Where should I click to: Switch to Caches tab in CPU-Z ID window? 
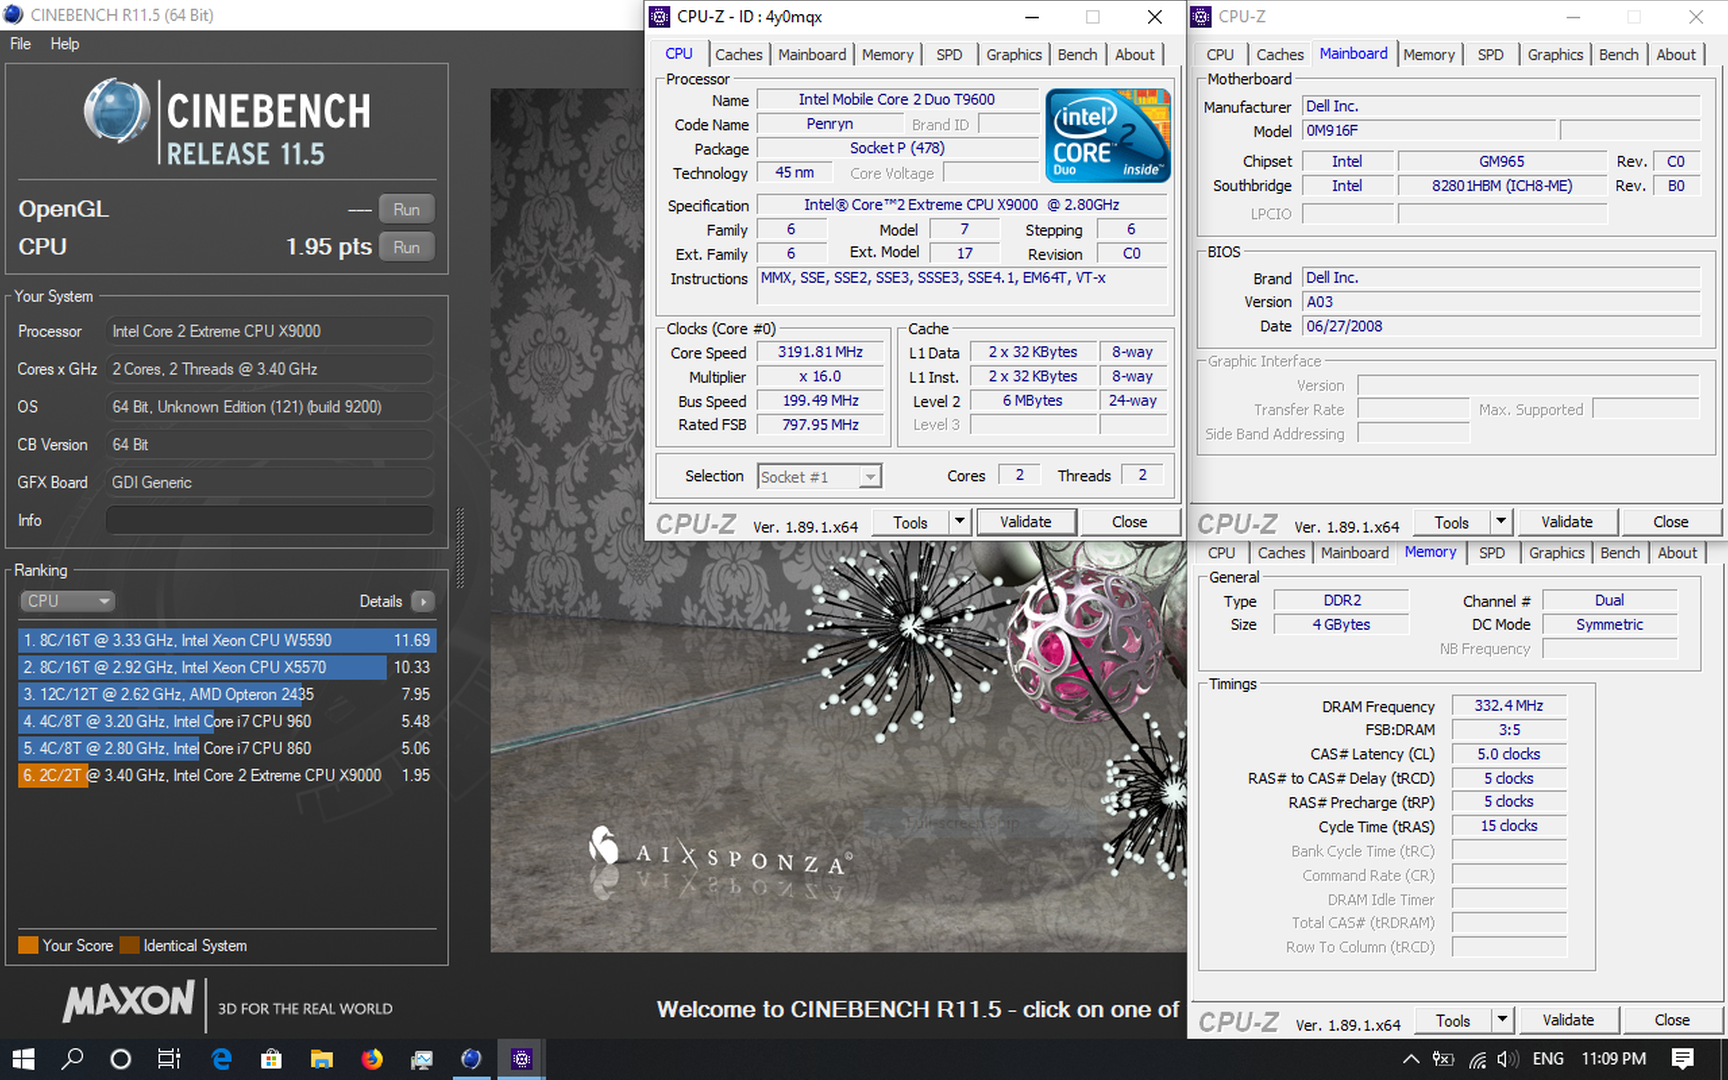pyautogui.click(x=739, y=54)
